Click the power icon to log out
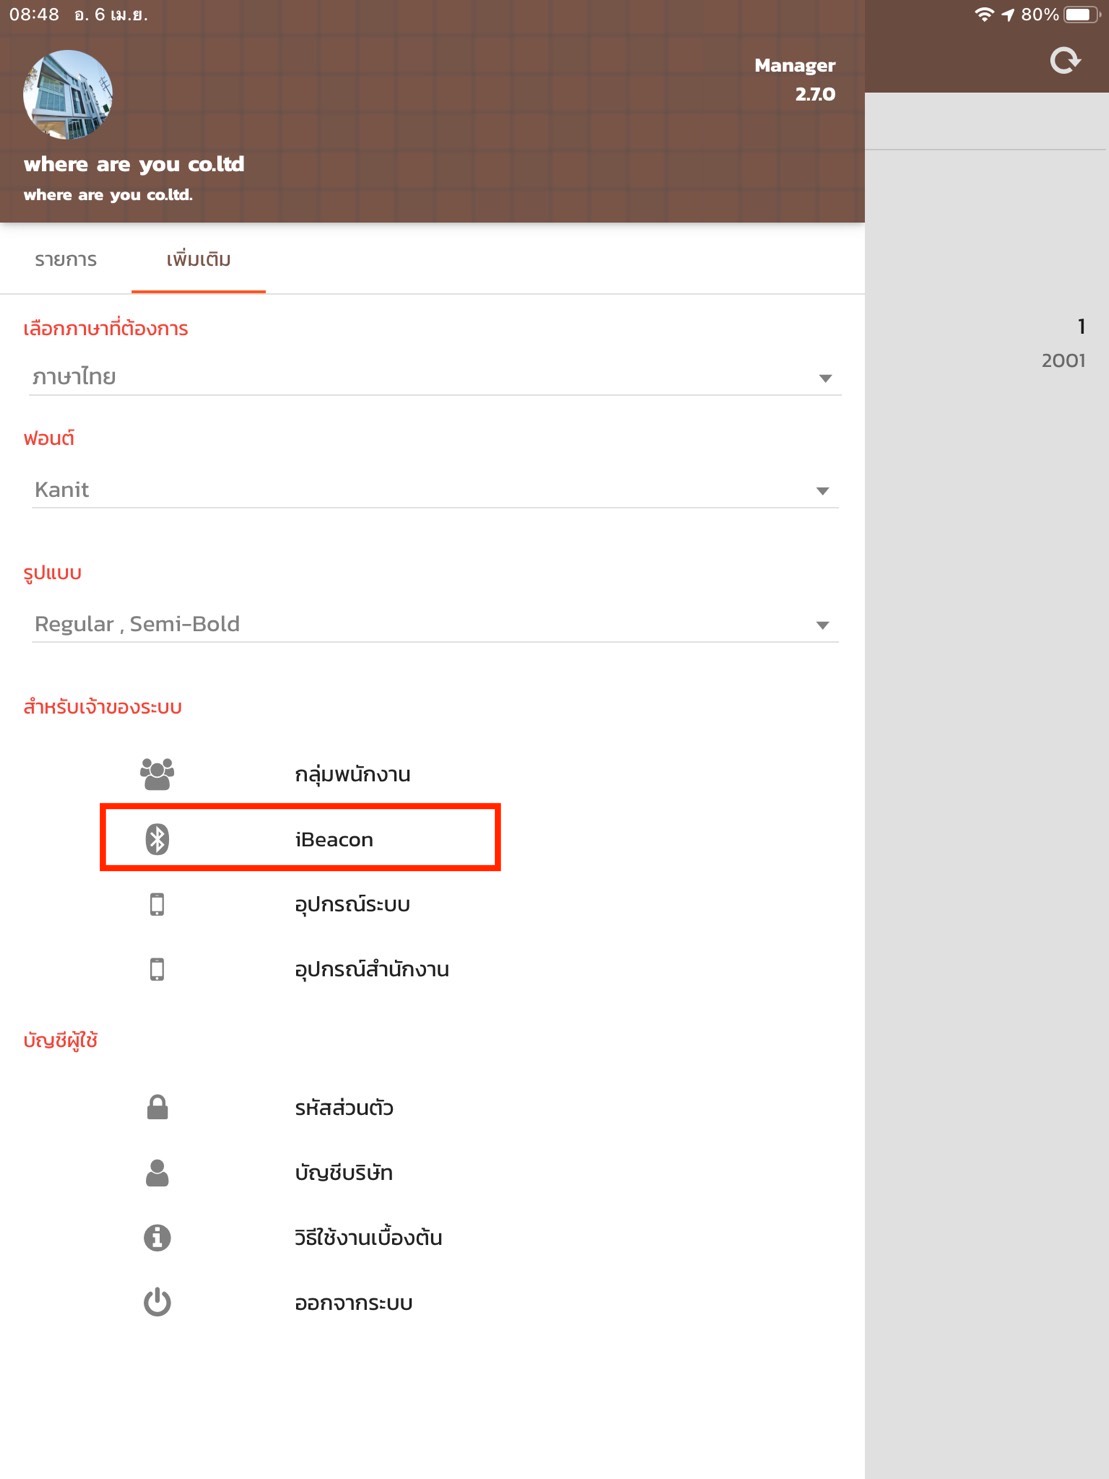Viewport: 1109px width, 1479px height. coord(157,1302)
